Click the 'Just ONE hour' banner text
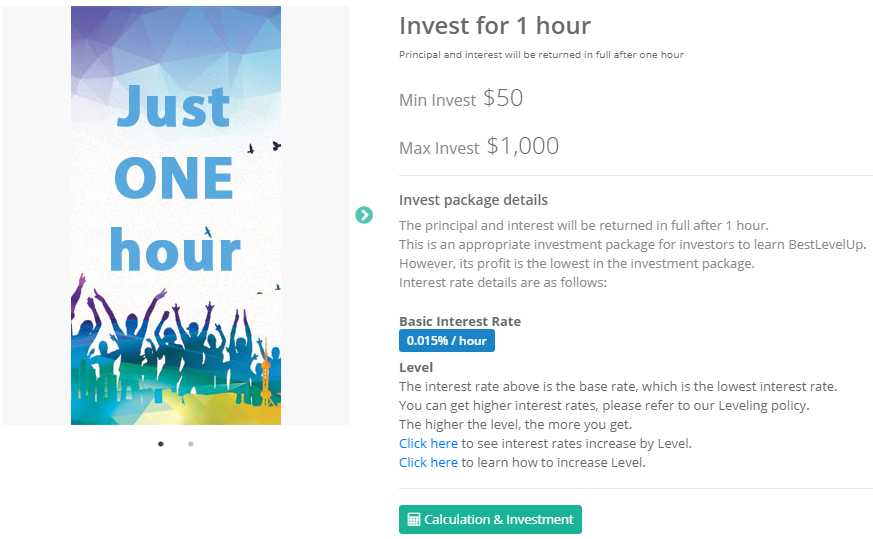Screen dimensions: 873x539 [175, 178]
